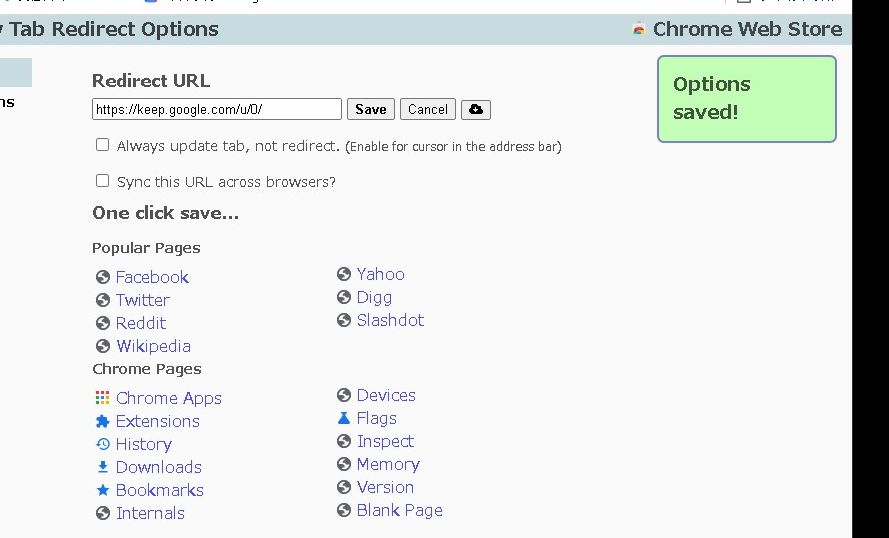Click the Downloads arrow icon
Viewport: 889px width, 538px height.
point(102,467)
